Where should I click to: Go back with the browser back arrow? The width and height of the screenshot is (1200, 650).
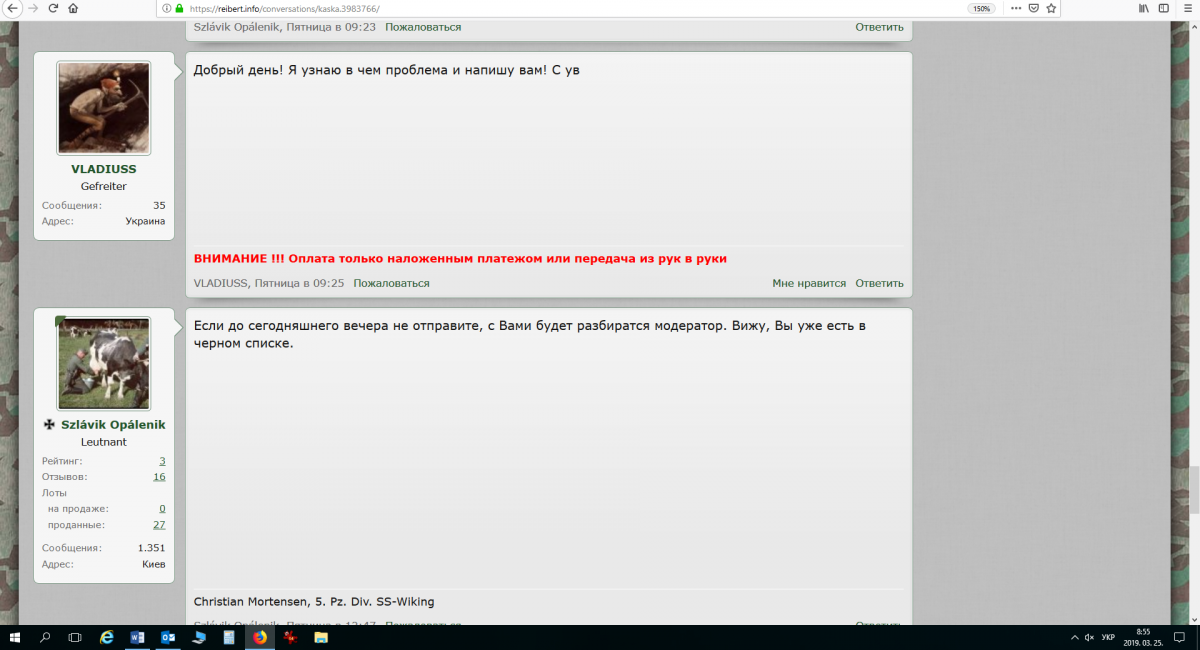point(12,8)
